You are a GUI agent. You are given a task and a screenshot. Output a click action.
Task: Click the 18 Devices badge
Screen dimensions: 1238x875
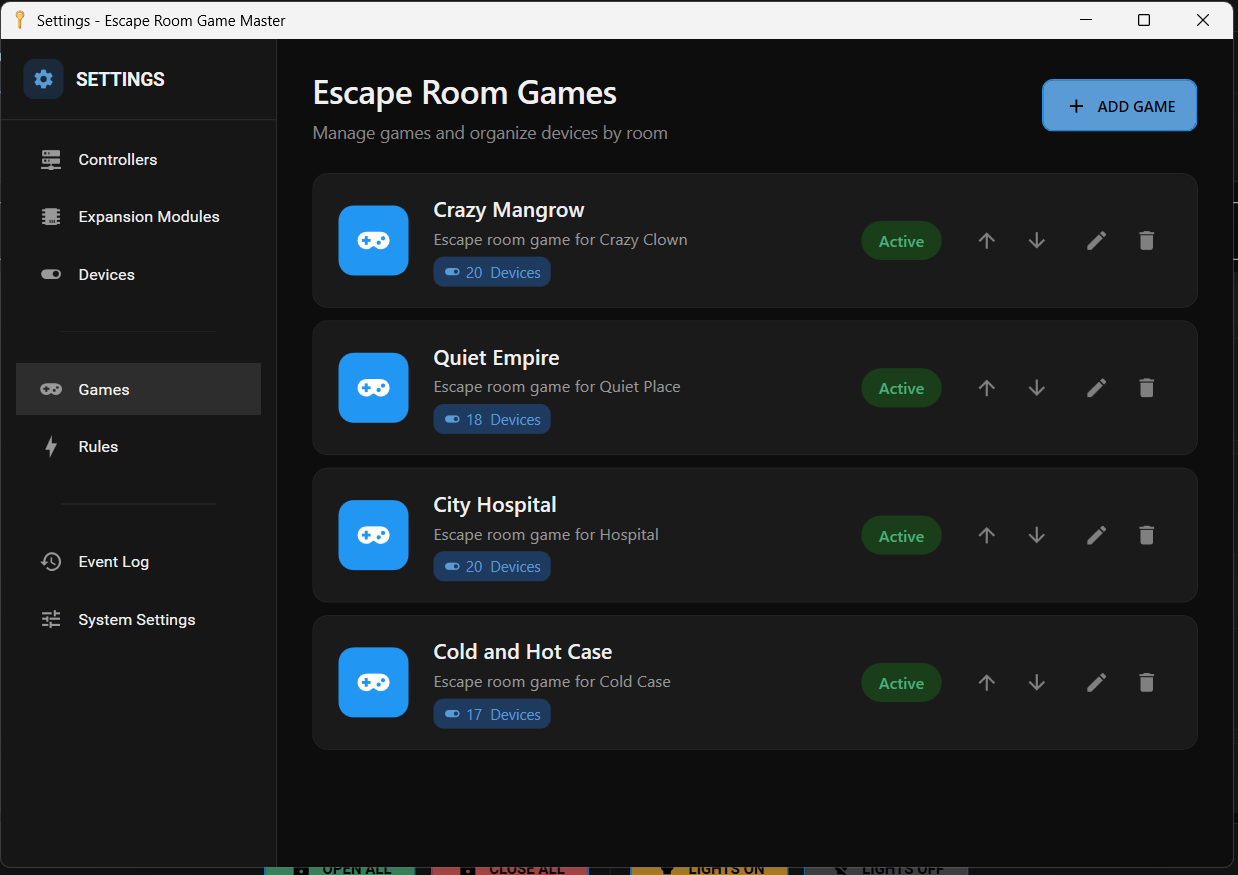coord(492,420)
